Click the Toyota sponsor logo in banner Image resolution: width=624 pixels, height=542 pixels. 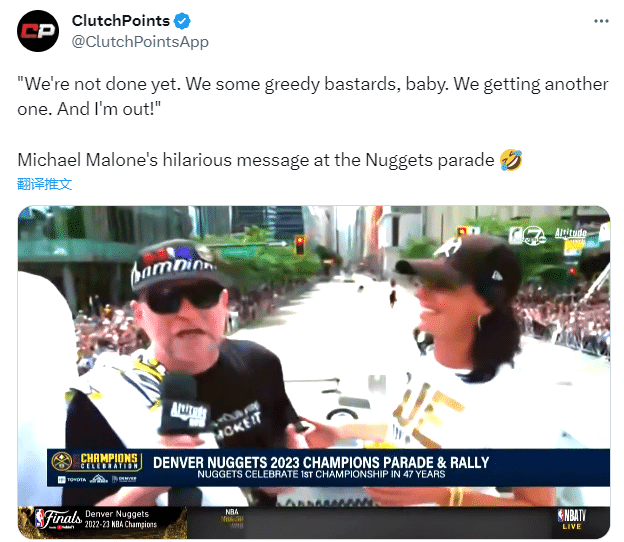72,480
